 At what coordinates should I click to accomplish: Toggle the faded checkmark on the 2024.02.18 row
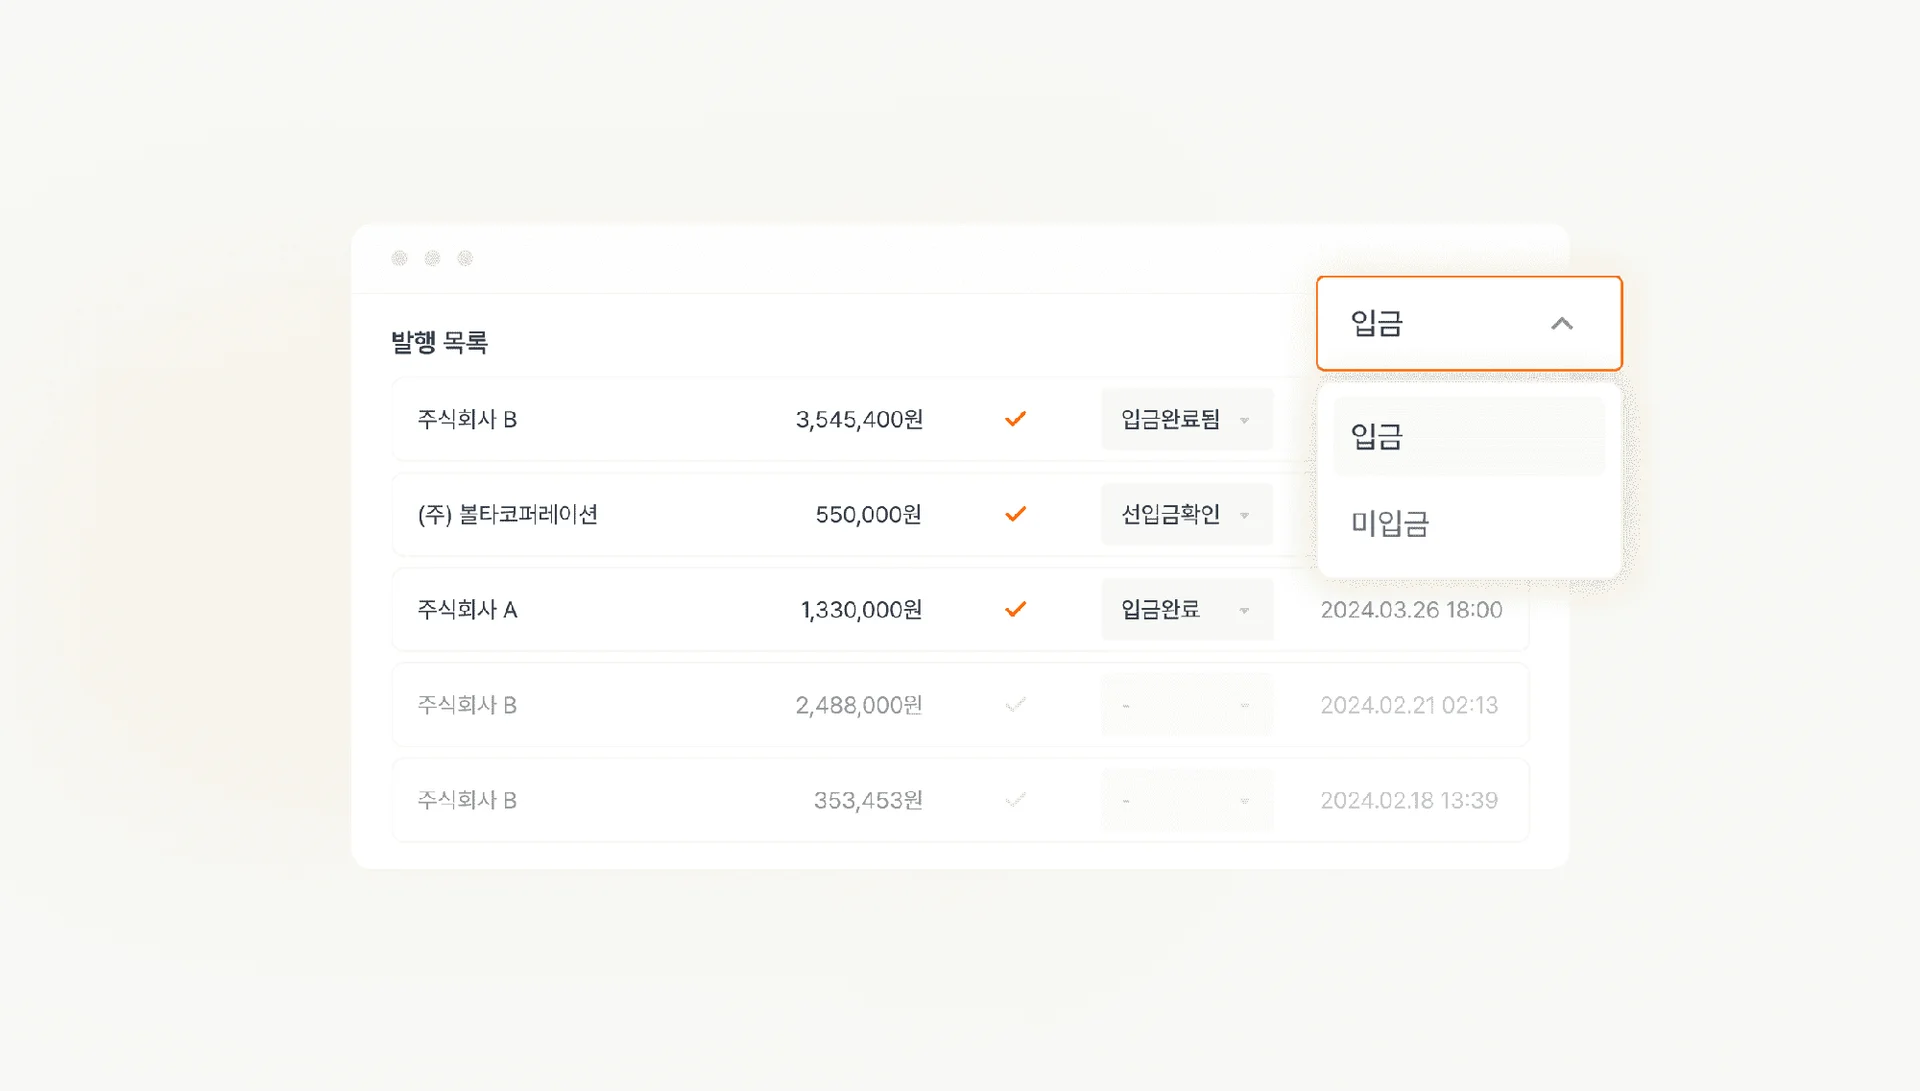coord(1016,799)
